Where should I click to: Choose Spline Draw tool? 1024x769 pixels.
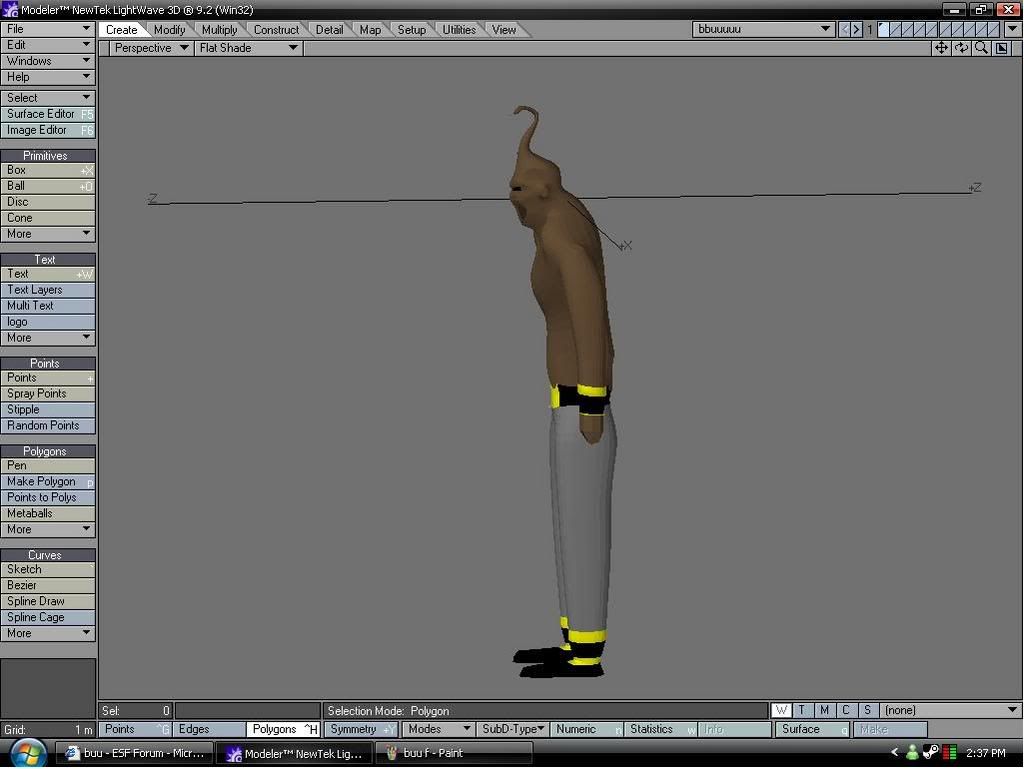48,601
